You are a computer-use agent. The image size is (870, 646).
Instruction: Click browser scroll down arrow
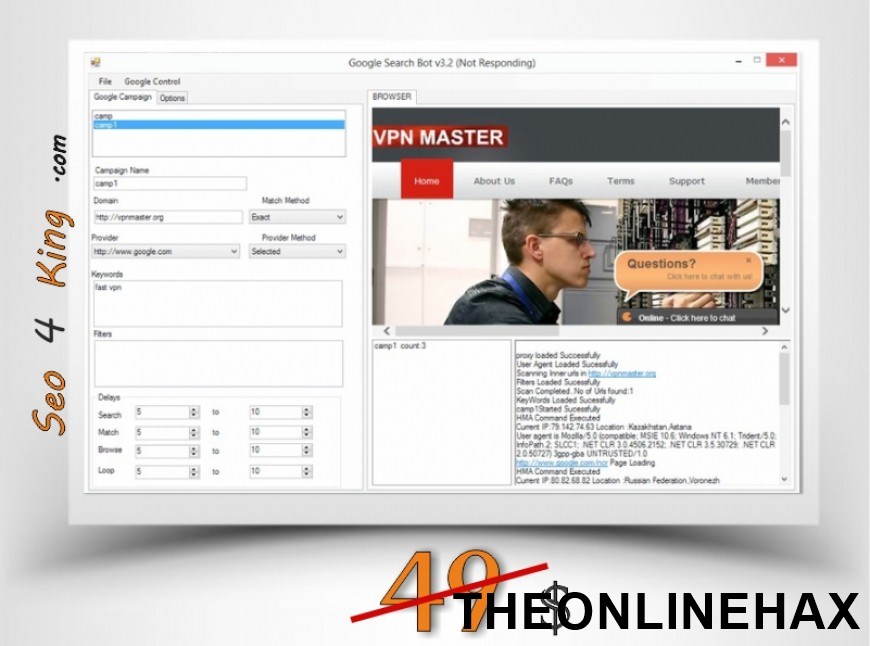tap(785, 310)
